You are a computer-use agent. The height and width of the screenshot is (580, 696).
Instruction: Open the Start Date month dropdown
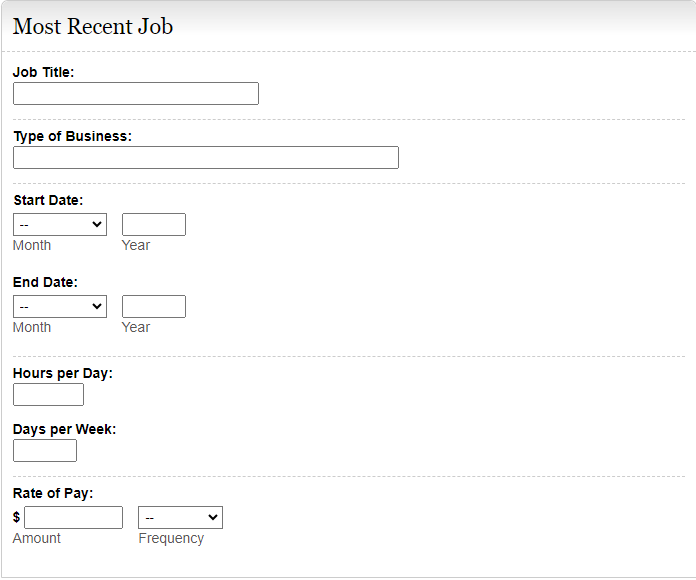[60, 225]
